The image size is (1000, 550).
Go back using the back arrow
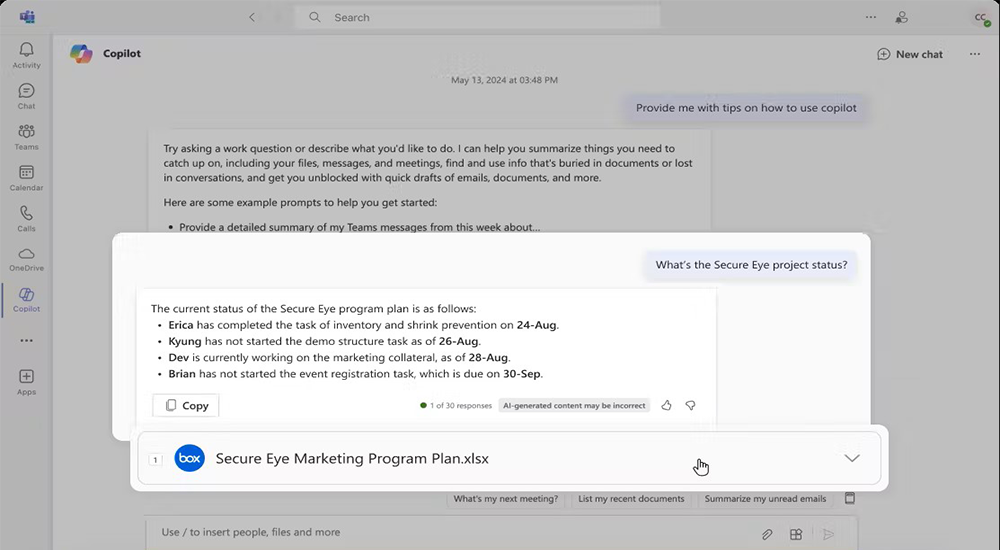click(x=252, y=17)
